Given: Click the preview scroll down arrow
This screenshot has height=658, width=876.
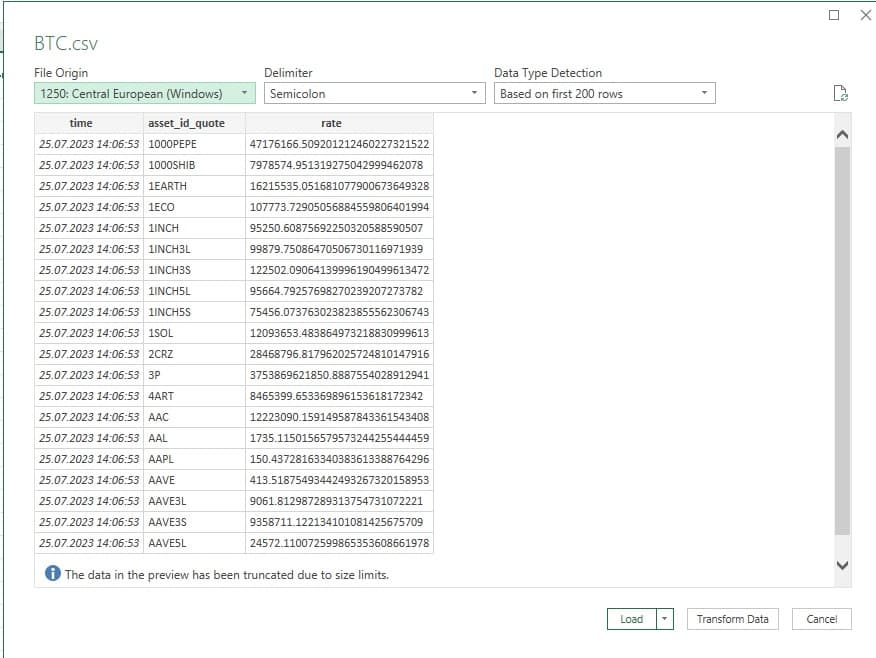Looking at the screenshot, I should tap(842, 565).
